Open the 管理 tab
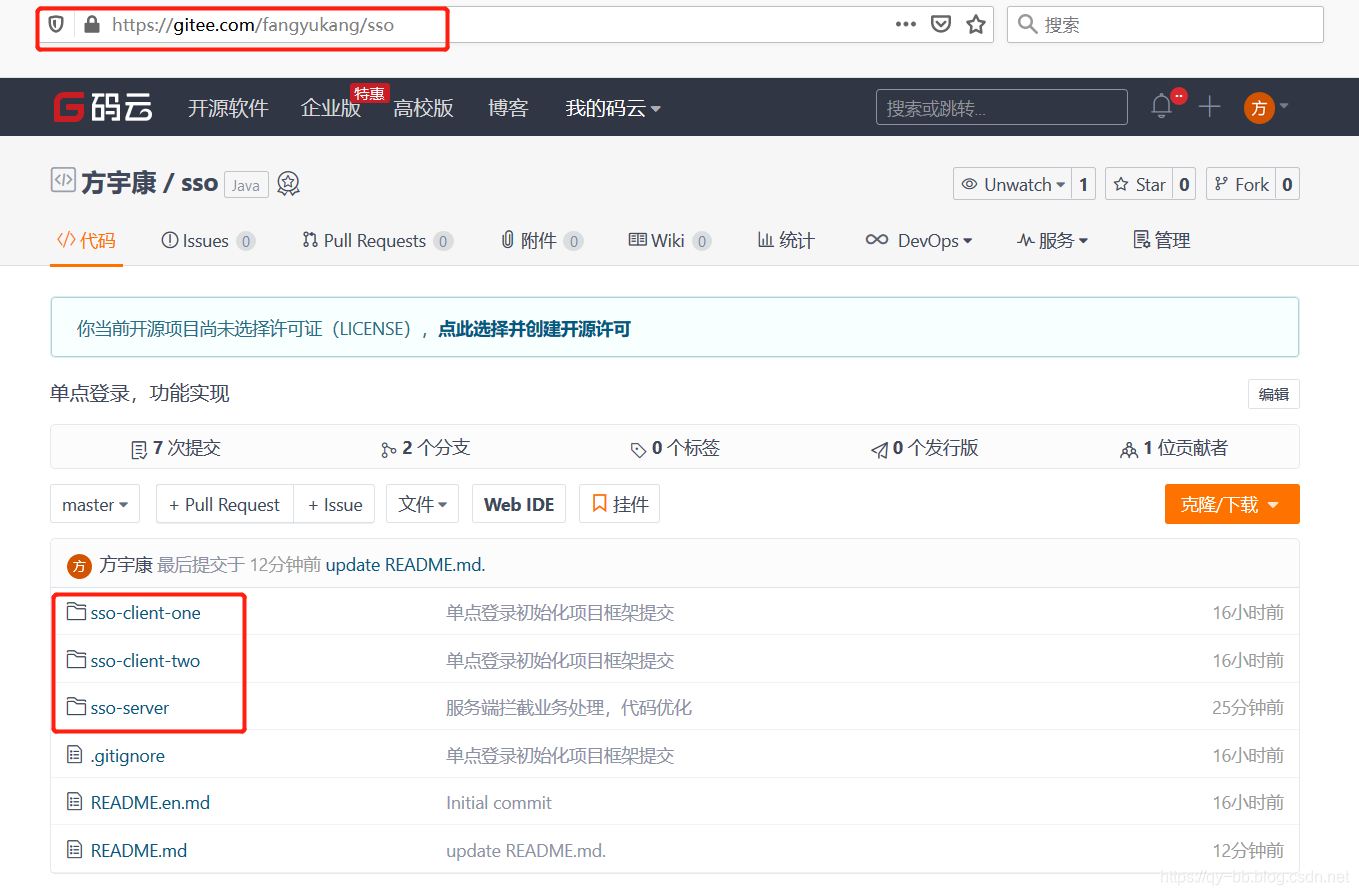 tap(1161, 240)
